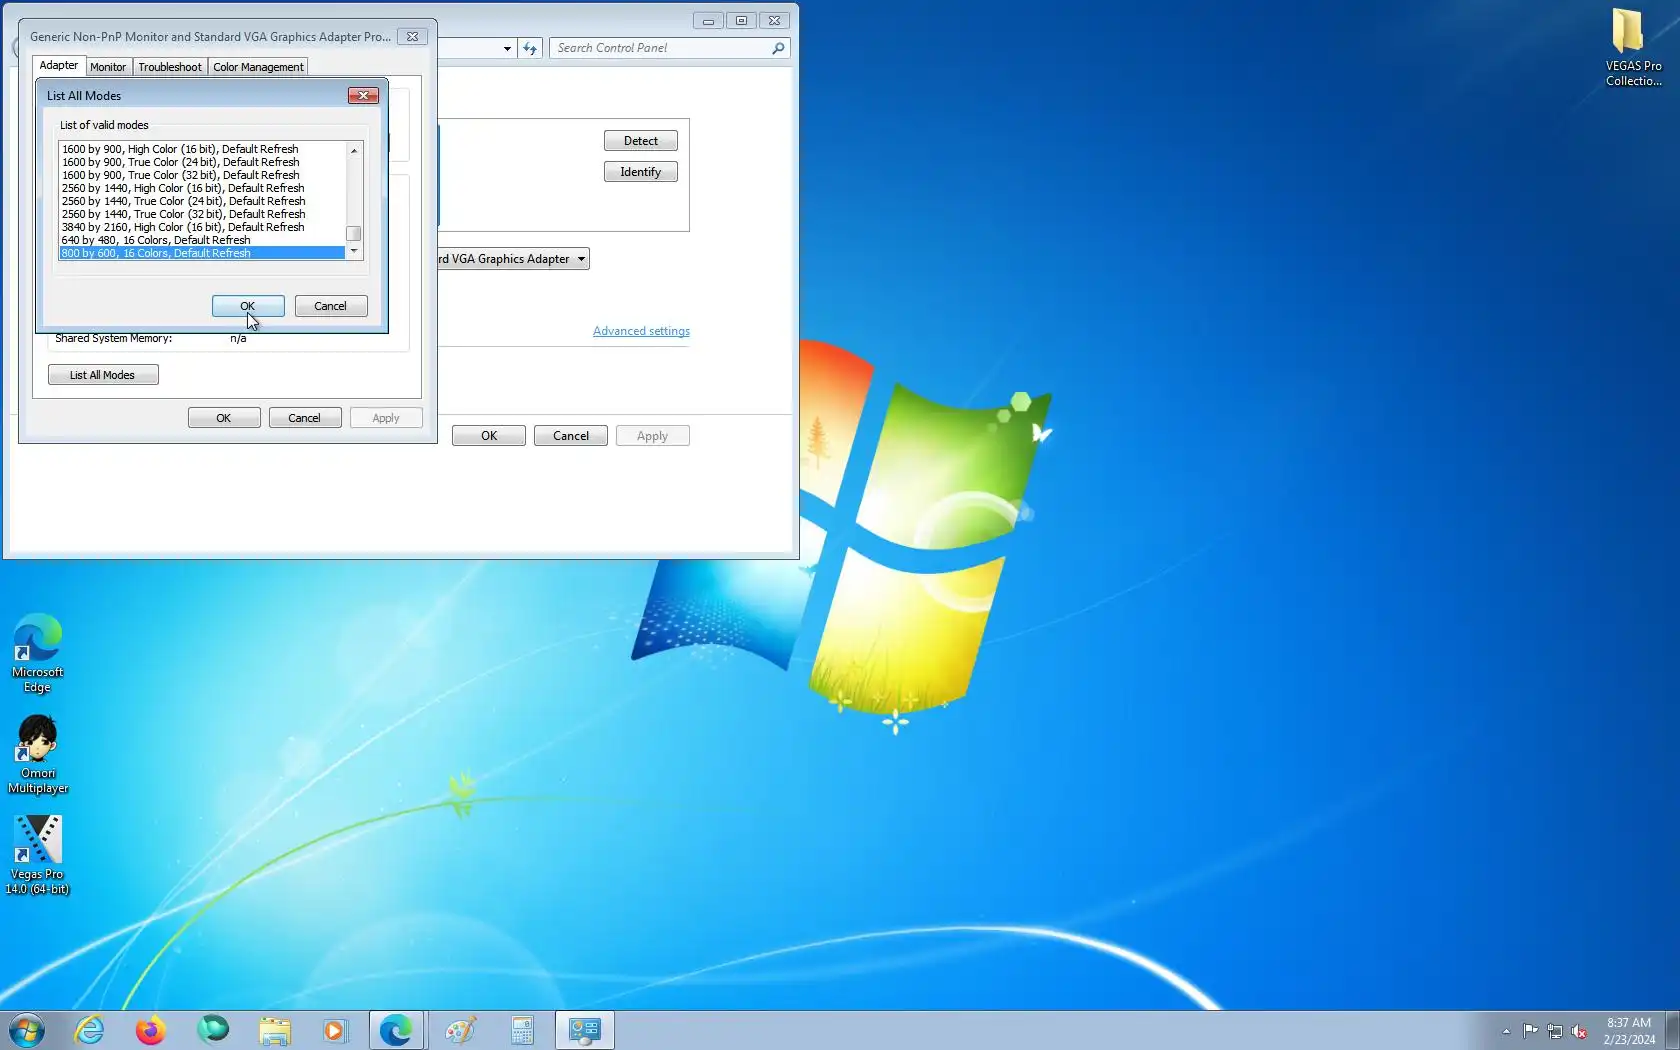Click the Identify button
This screenshot has height=1050, width=1680.
click(641, 172)
